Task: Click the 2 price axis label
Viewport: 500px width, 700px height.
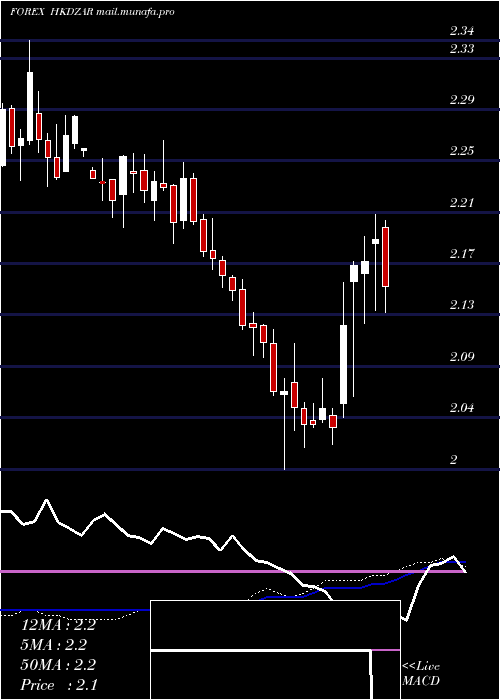Action: pyautogui.click(x=454, y=459)
